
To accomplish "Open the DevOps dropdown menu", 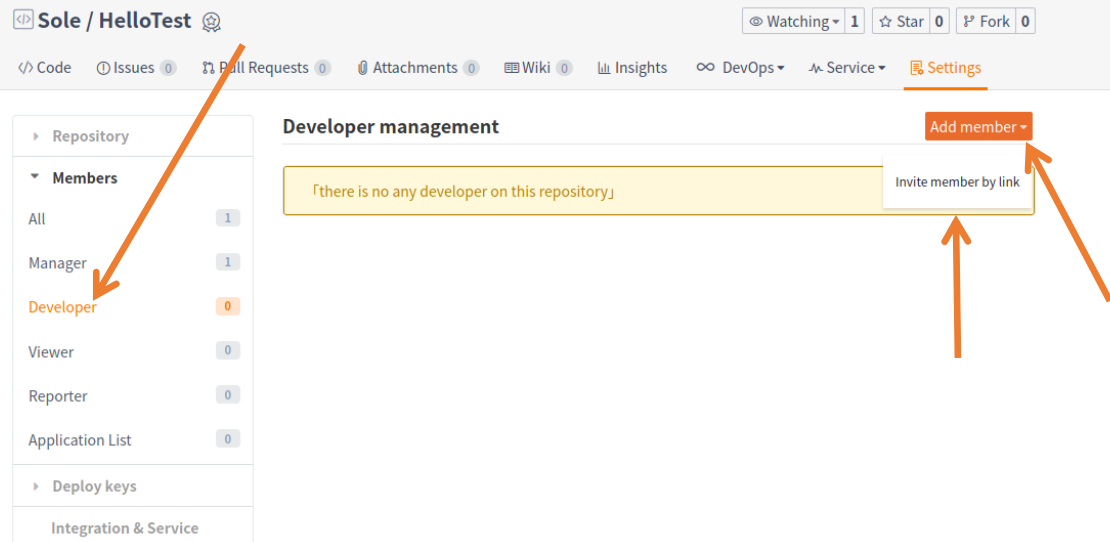I will click(740, 68).
